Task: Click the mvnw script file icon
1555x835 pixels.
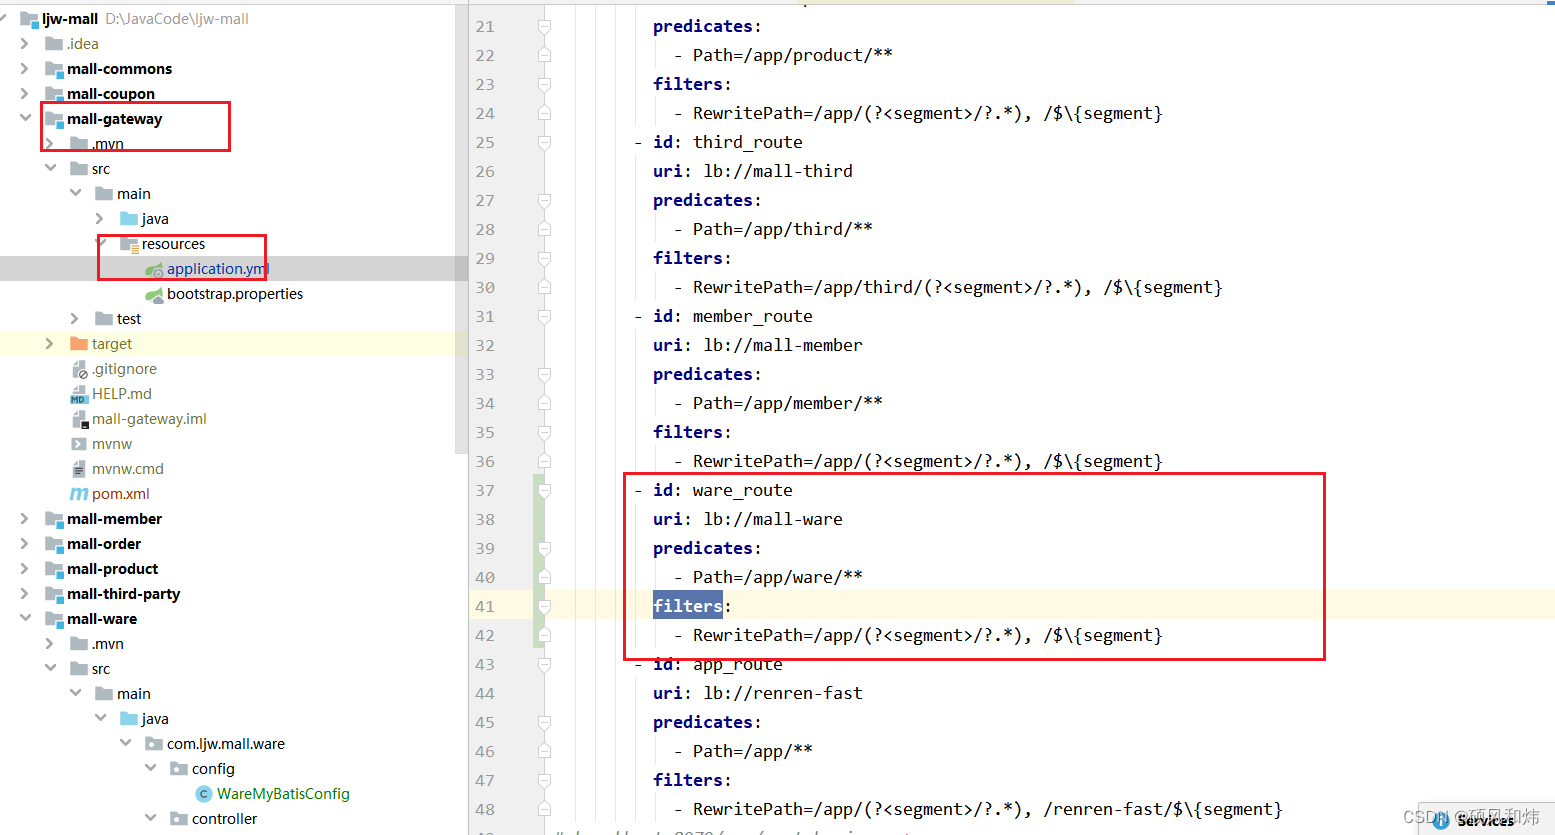Action: 79,444
